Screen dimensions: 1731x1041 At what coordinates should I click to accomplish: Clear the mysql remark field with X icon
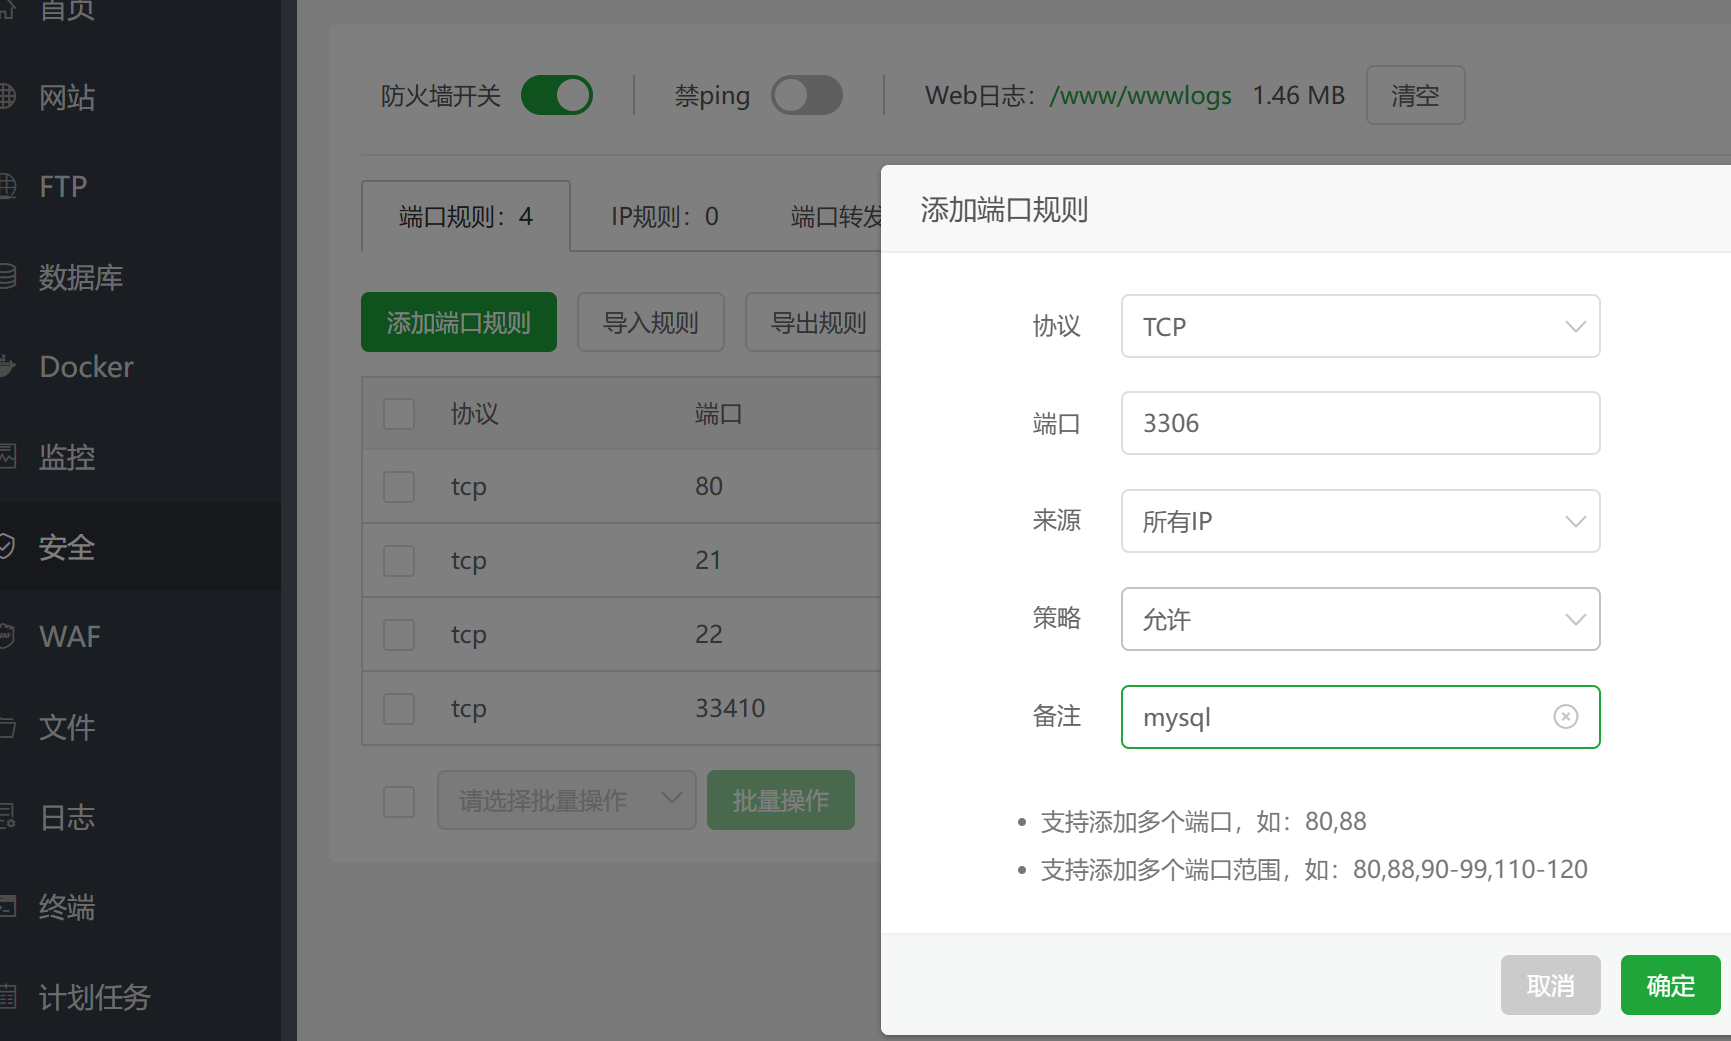pos(1565,717)
